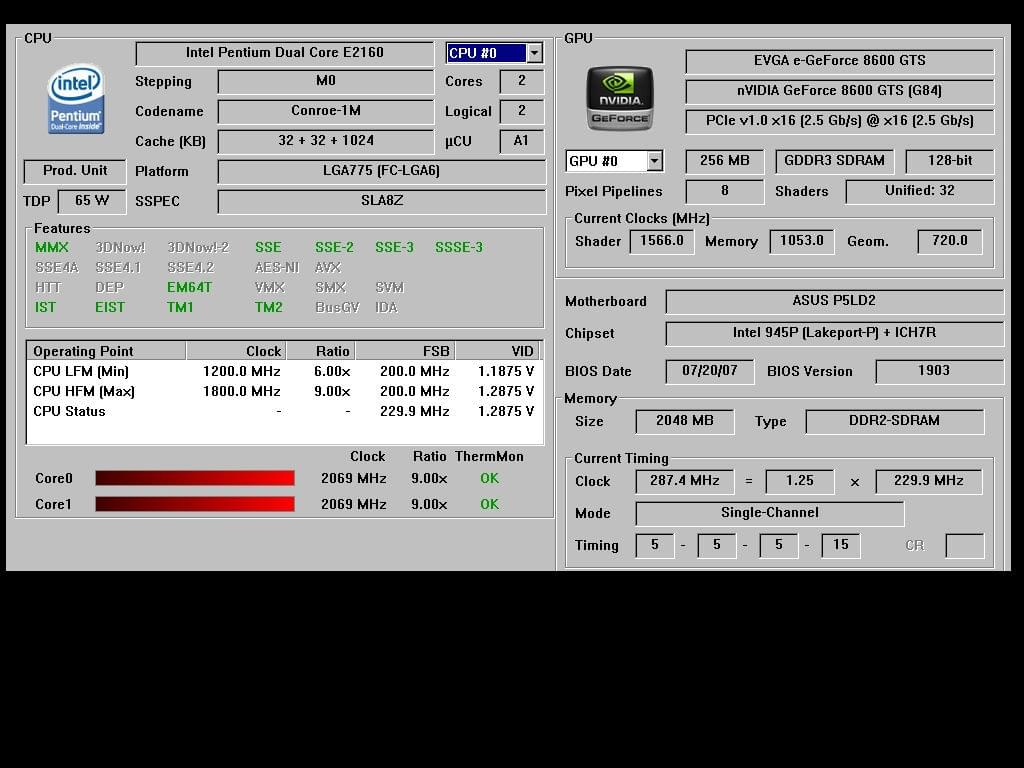Click the Codename field Conroe-1M

pos(326,111)
